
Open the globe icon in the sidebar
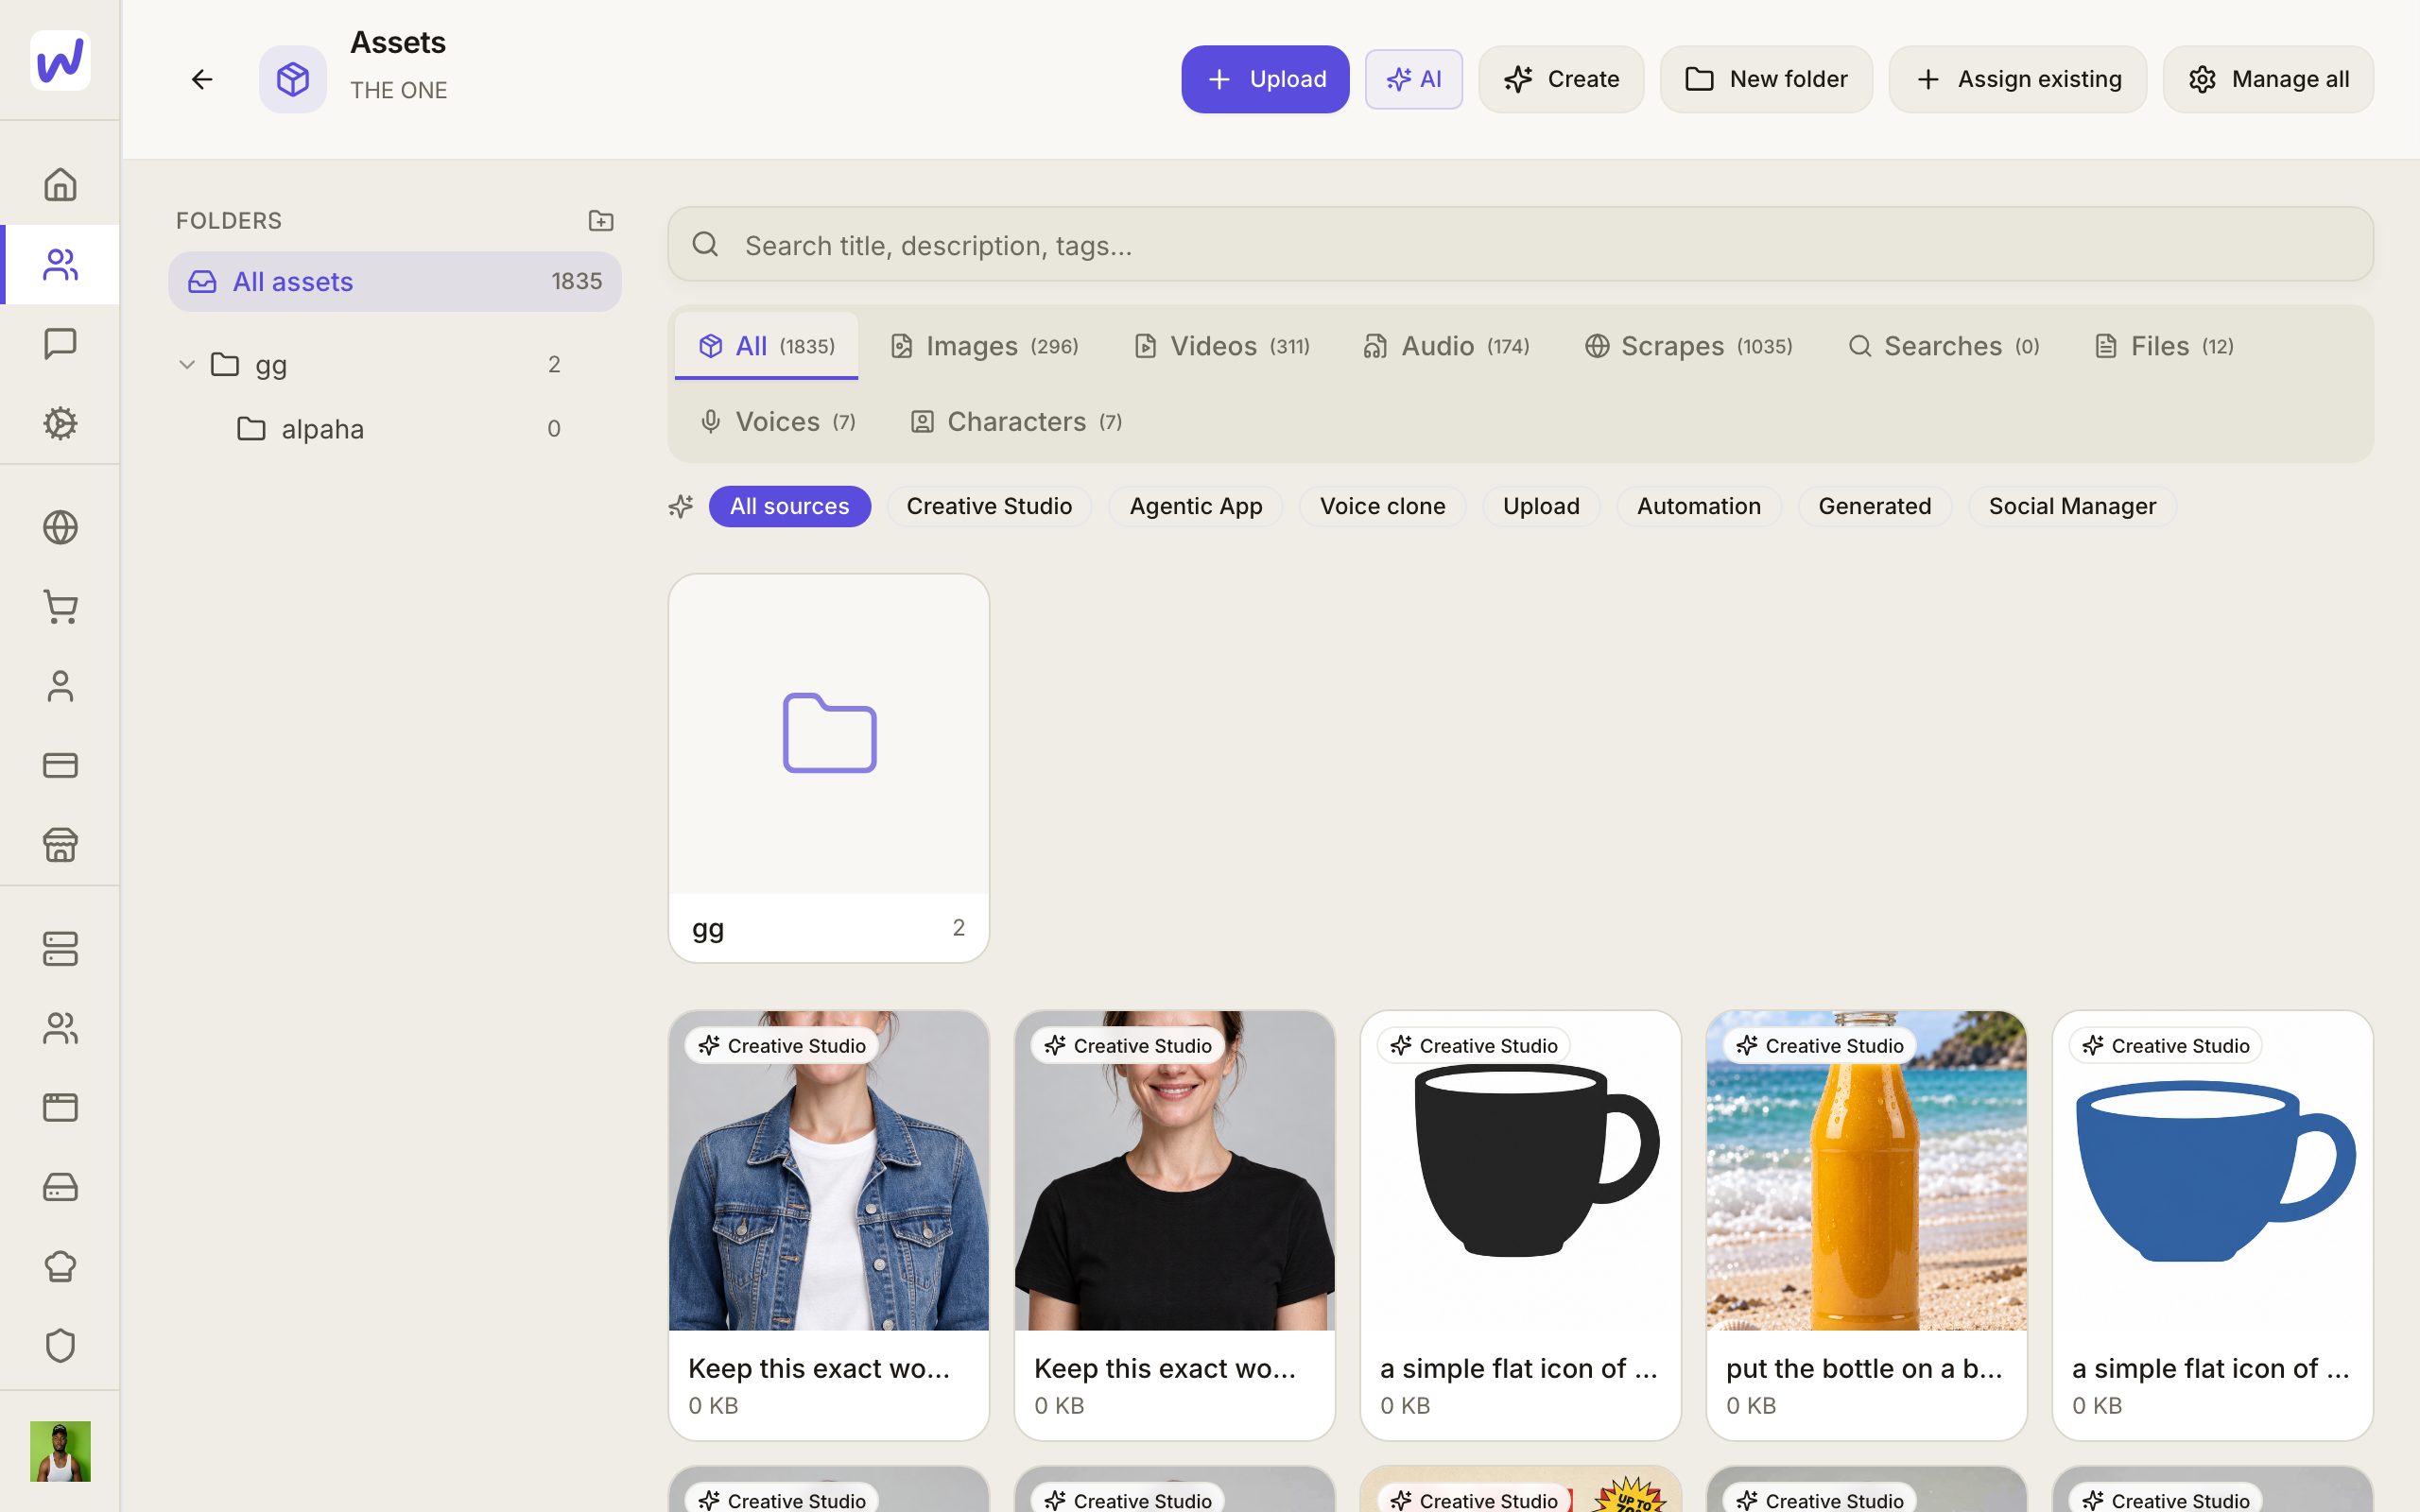60,527
